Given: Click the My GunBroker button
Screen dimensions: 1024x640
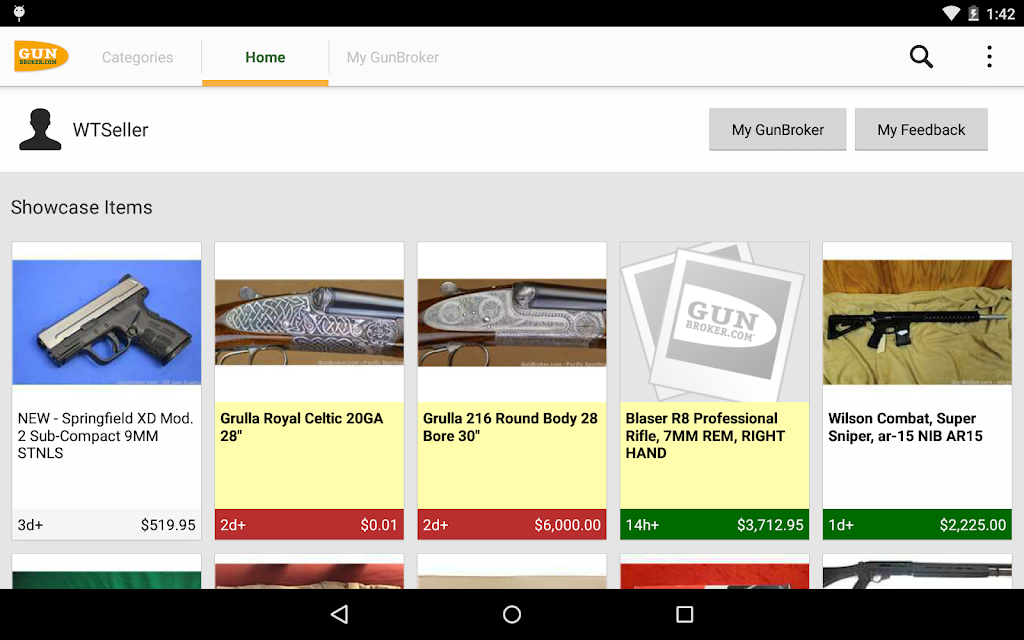Looking at the screenshot, I should pos(778,129).
